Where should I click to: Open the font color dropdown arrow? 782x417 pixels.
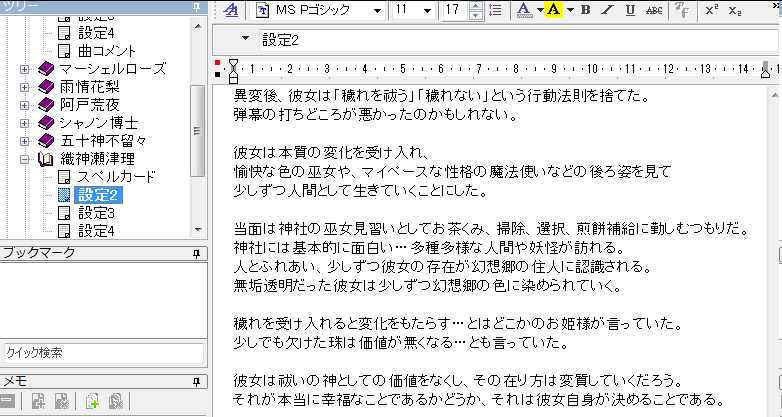pyautogui.click(x=540, y=10)
